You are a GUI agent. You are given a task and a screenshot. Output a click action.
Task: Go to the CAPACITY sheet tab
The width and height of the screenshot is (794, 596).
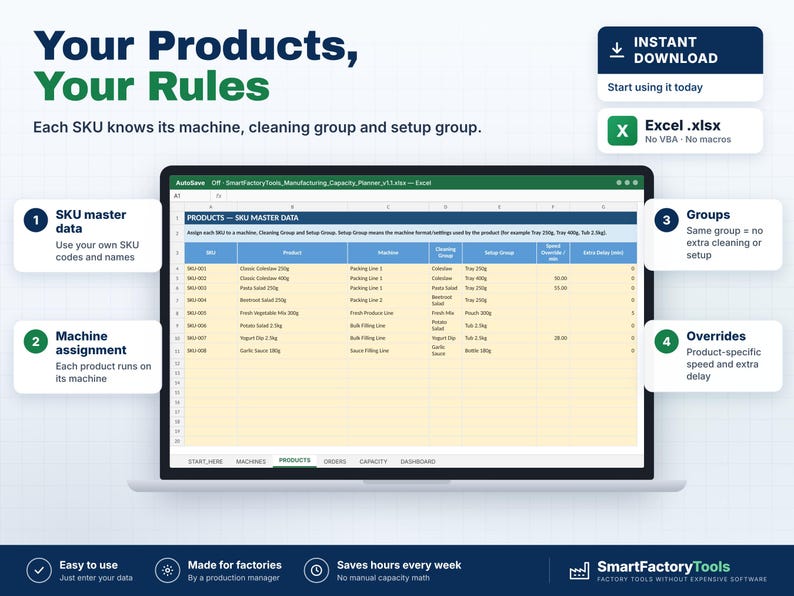pos(373,461)
